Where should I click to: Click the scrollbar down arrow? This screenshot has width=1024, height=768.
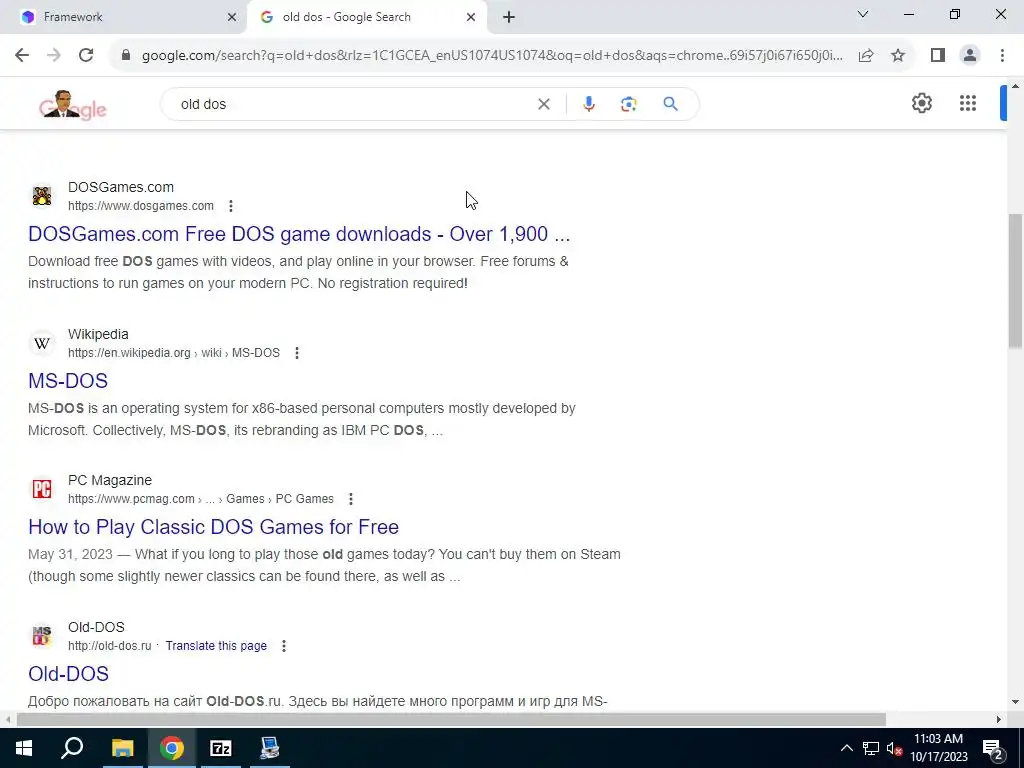tap(1016, 703)
